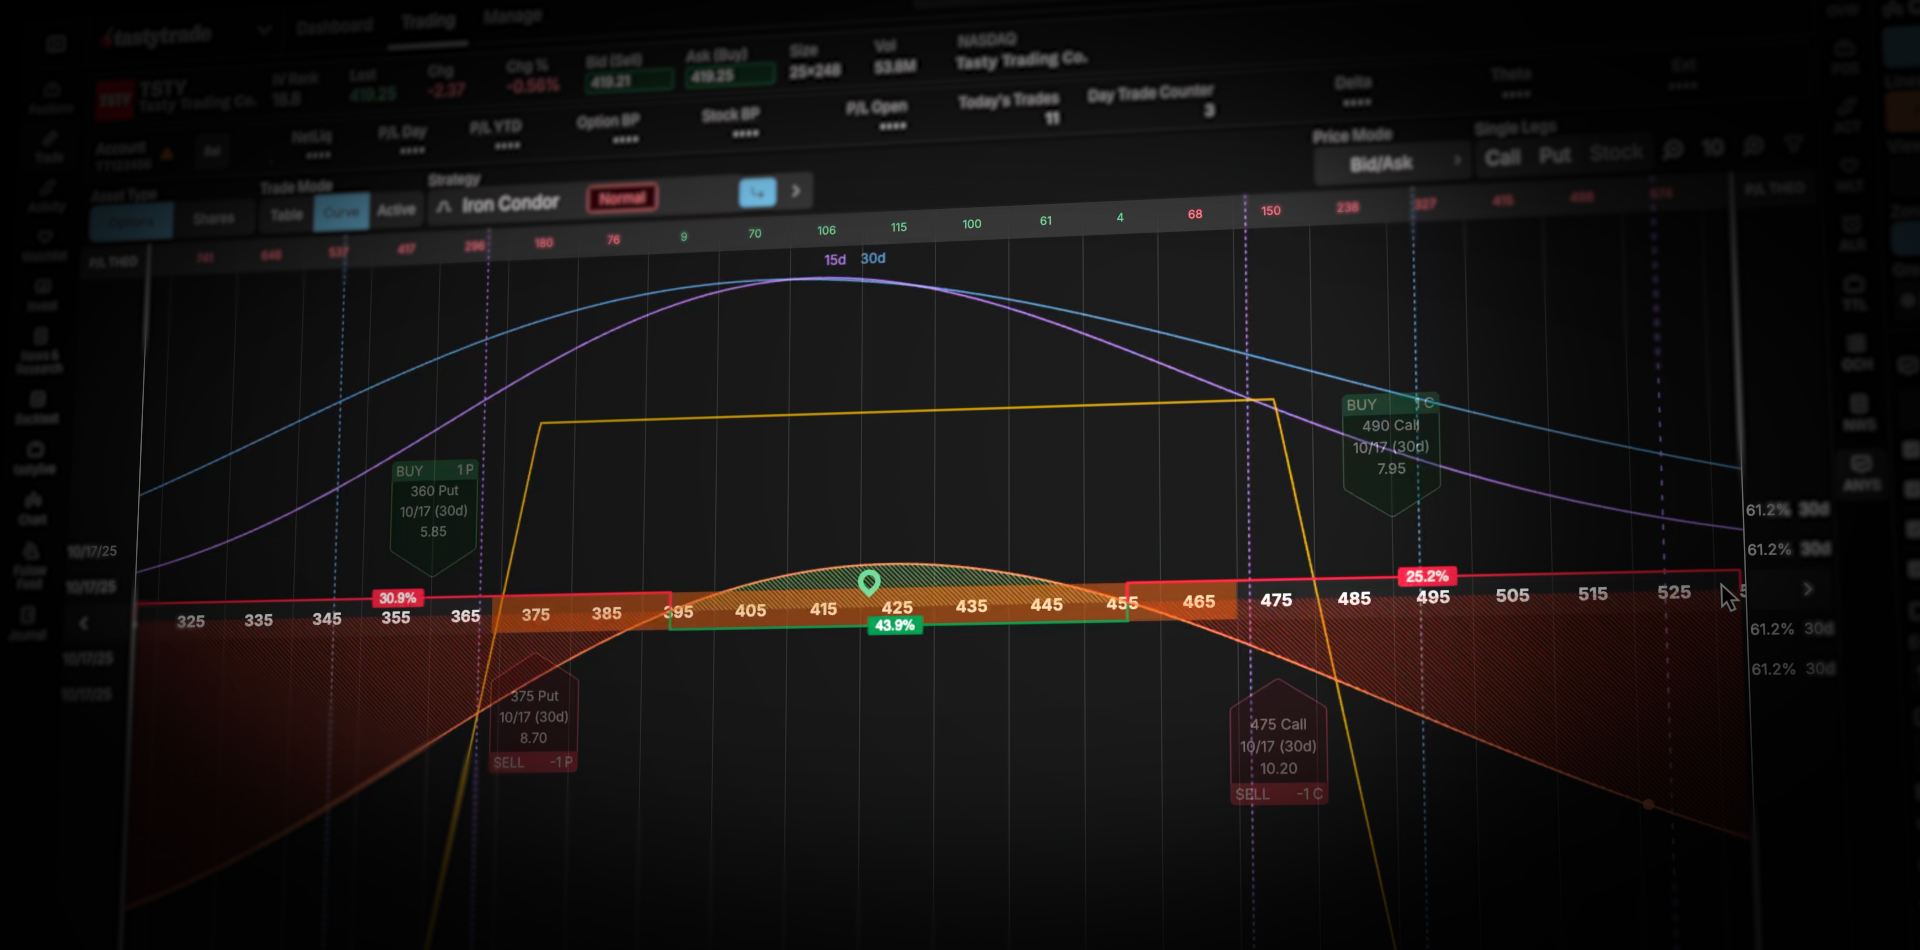
Task: Click the Vol 53.8M value
Action: (x=894, y=66)
